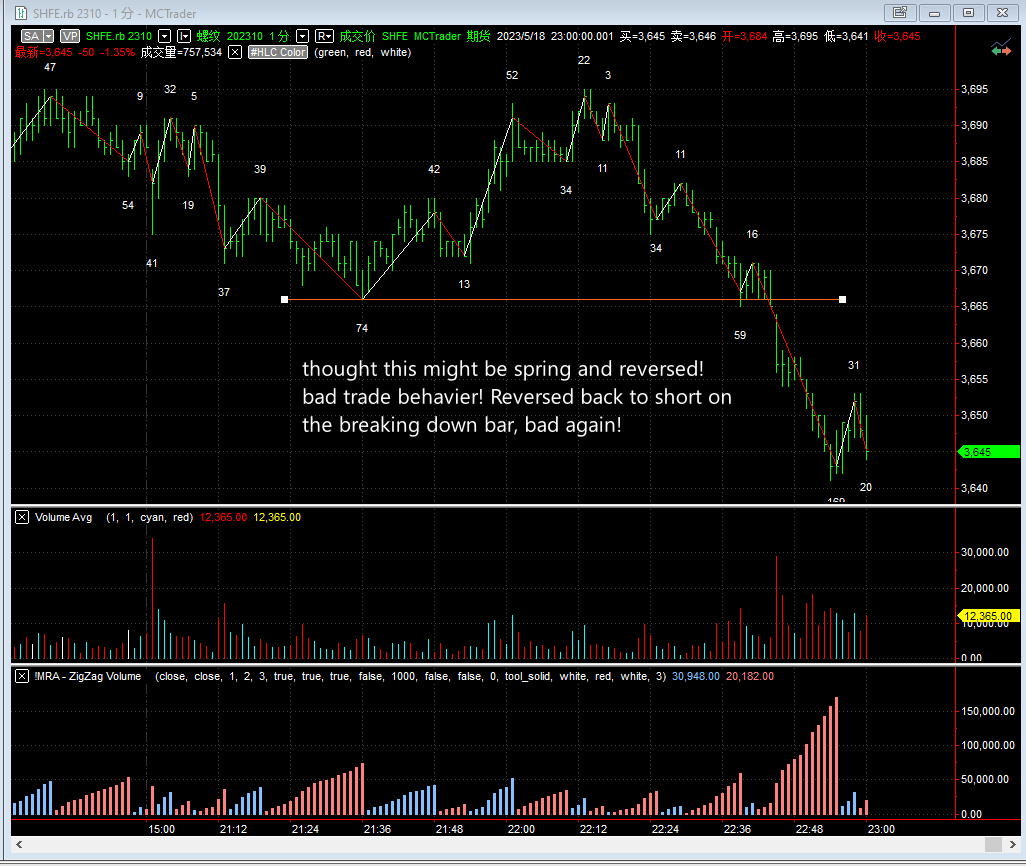Click the MCTrader chart window icon

click(x=20, y=13)
